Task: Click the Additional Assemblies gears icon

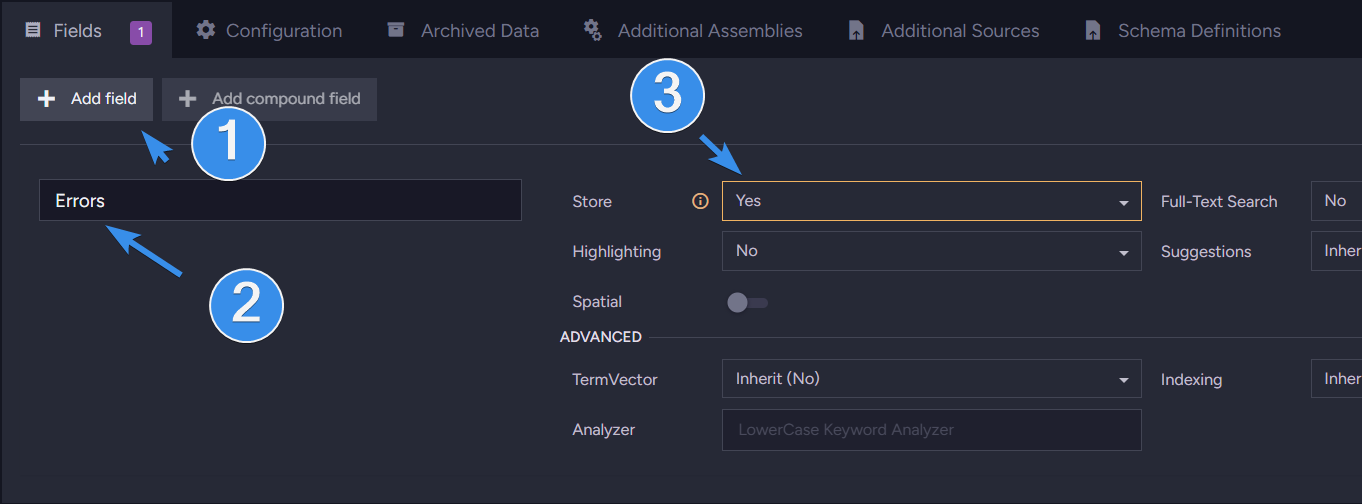Action: 593,30
